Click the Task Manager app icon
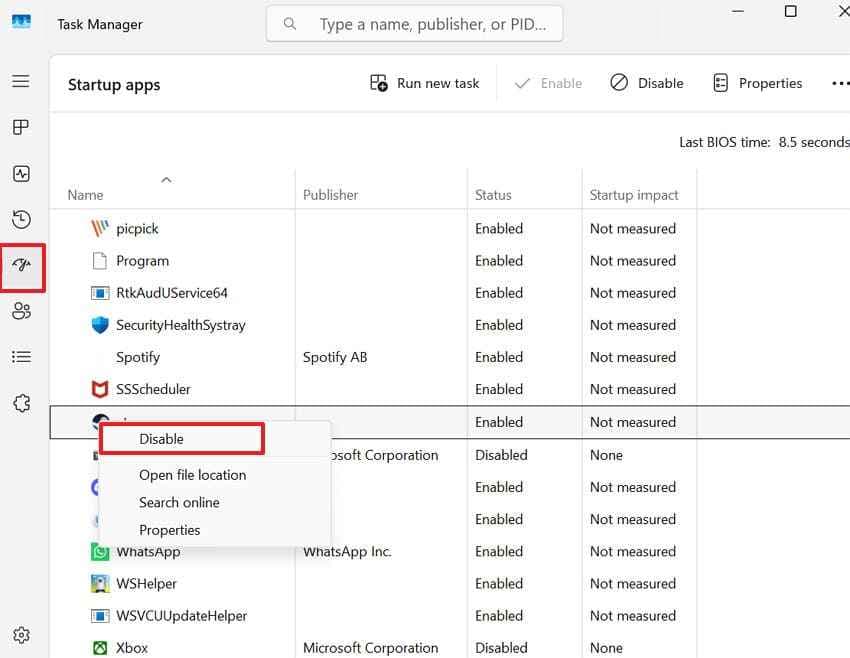Image resolution: width=850 pixels, height=658 pixels. click(x=21, y=22)
